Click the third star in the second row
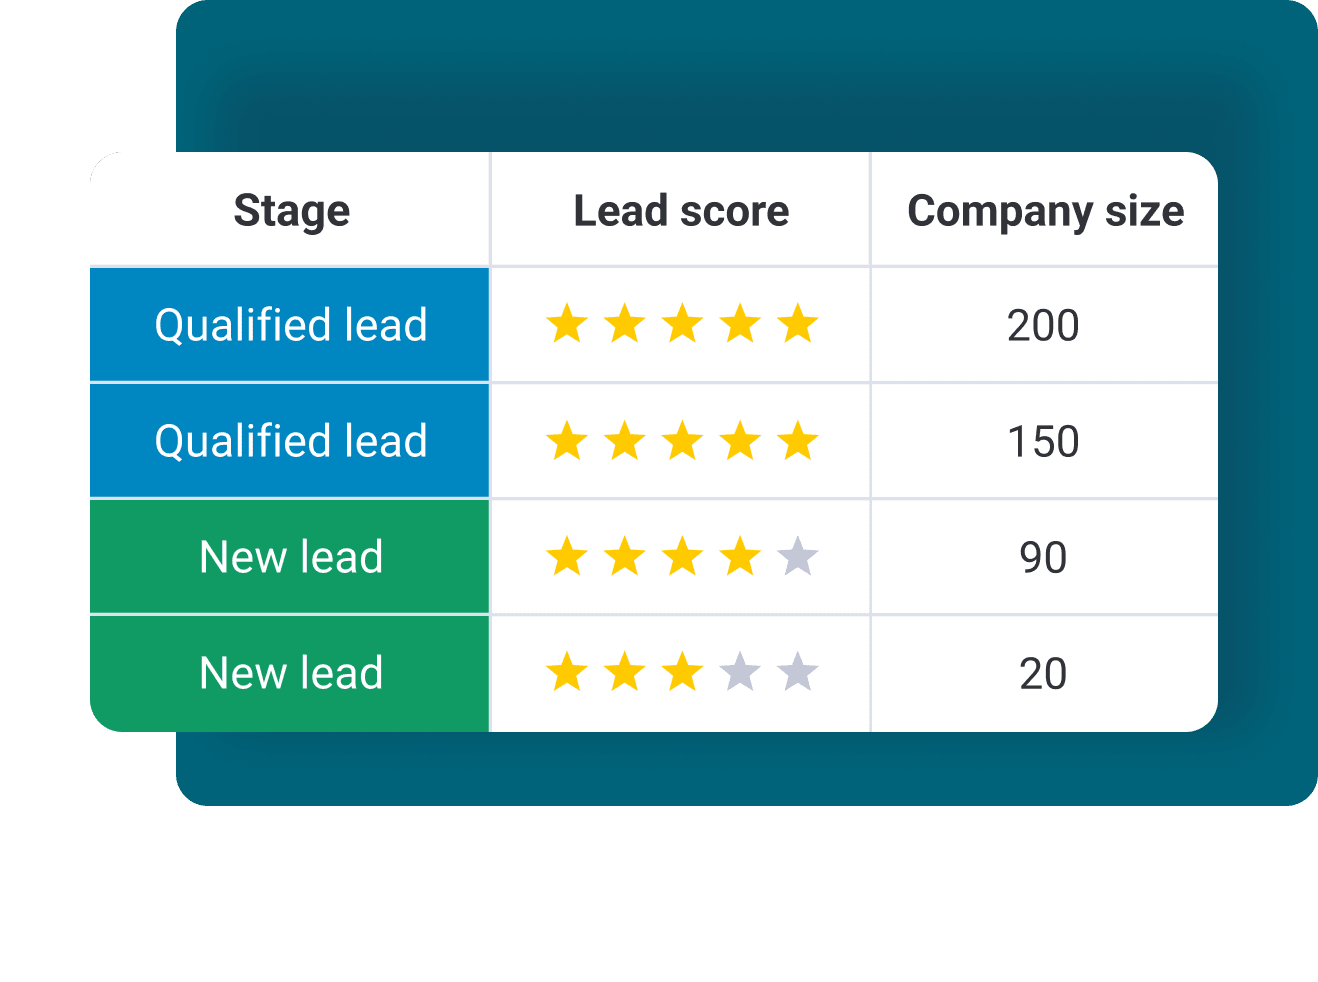 coord(683,440)
